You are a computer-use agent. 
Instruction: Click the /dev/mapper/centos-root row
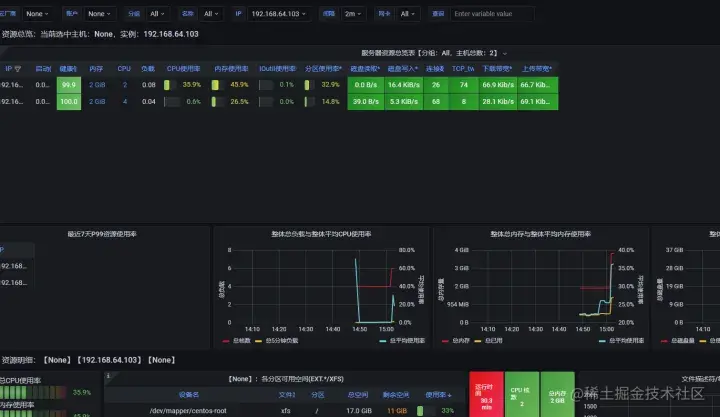[x=285, y=411]
